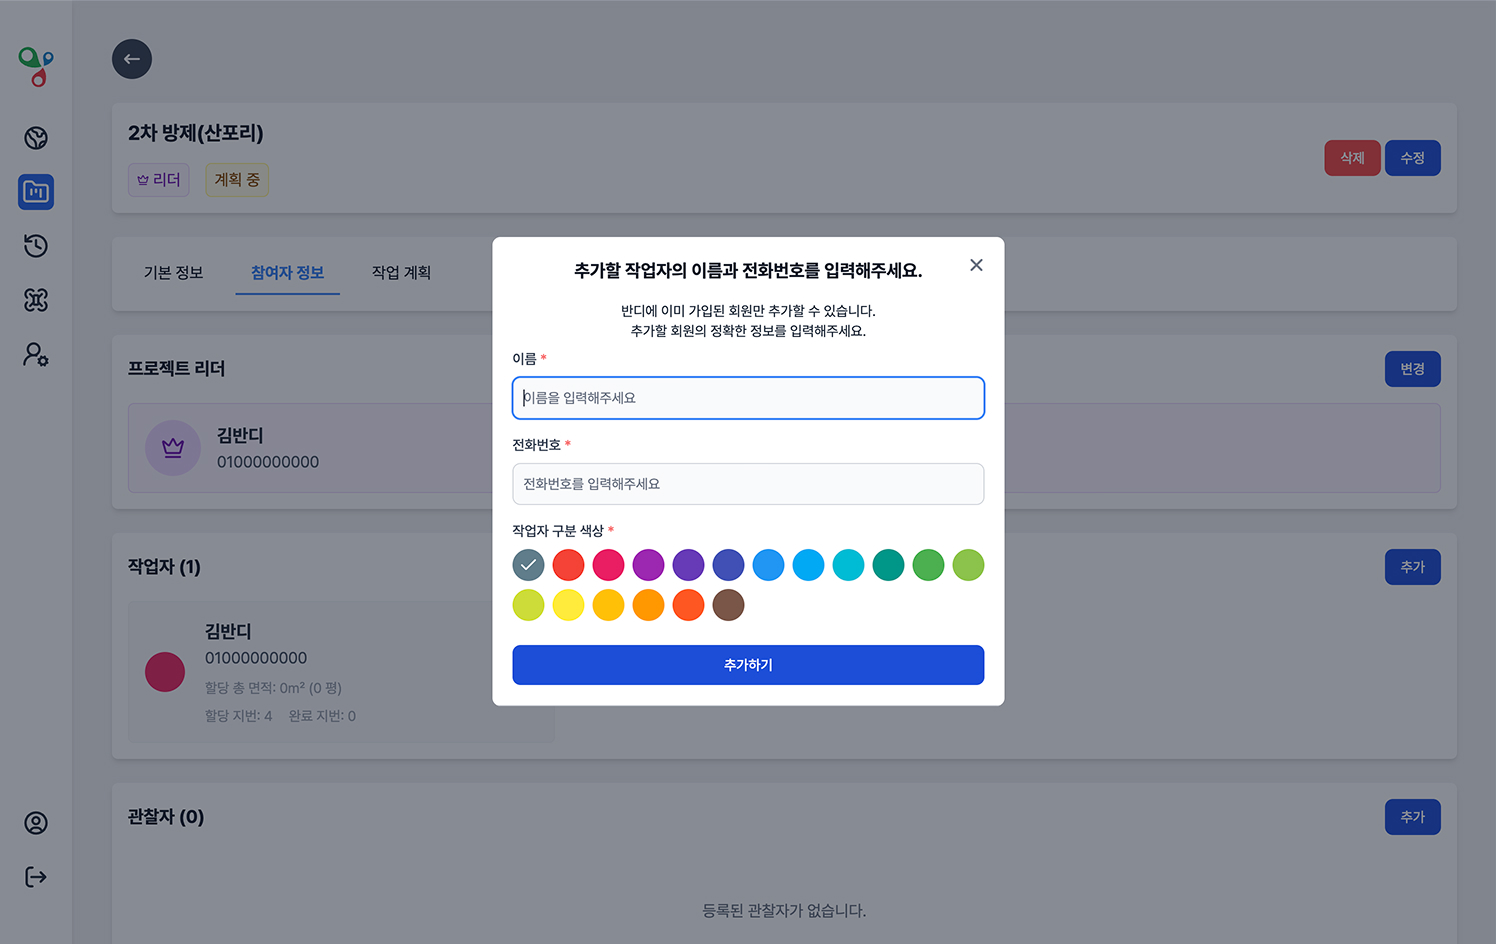Viewport: 1496px width, 944px height.
Task: Click the back arrow button
Action: (x=132, y=59)
